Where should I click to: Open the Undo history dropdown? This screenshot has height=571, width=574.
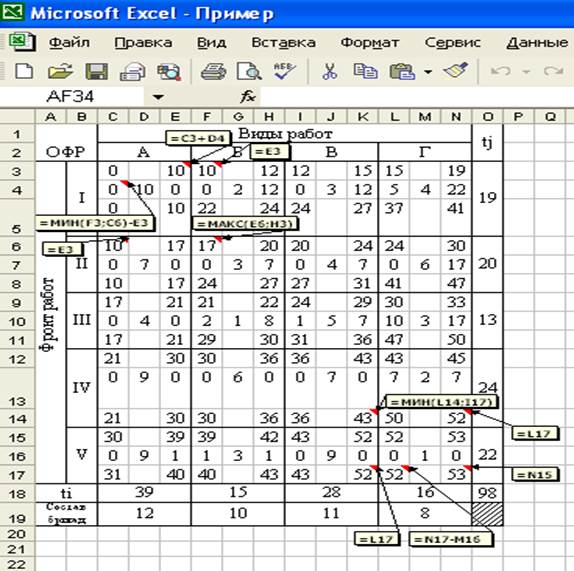pos(526,72)
